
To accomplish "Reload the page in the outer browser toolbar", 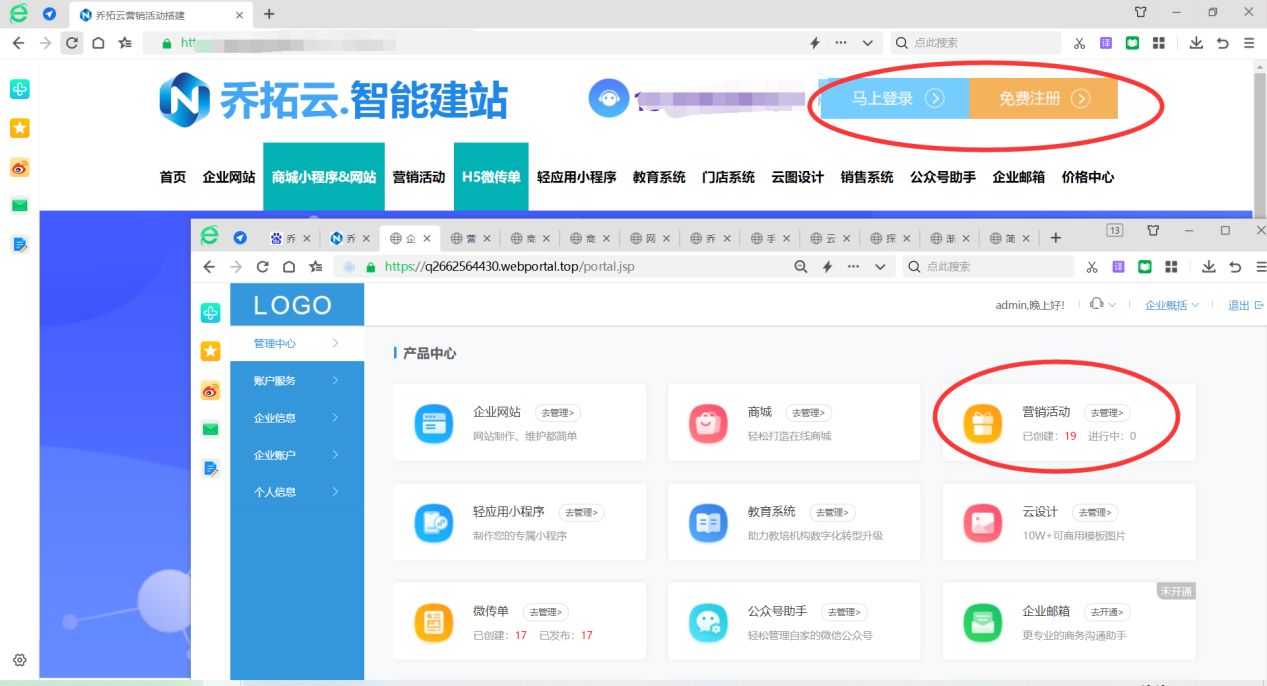I will coord(72,43).
